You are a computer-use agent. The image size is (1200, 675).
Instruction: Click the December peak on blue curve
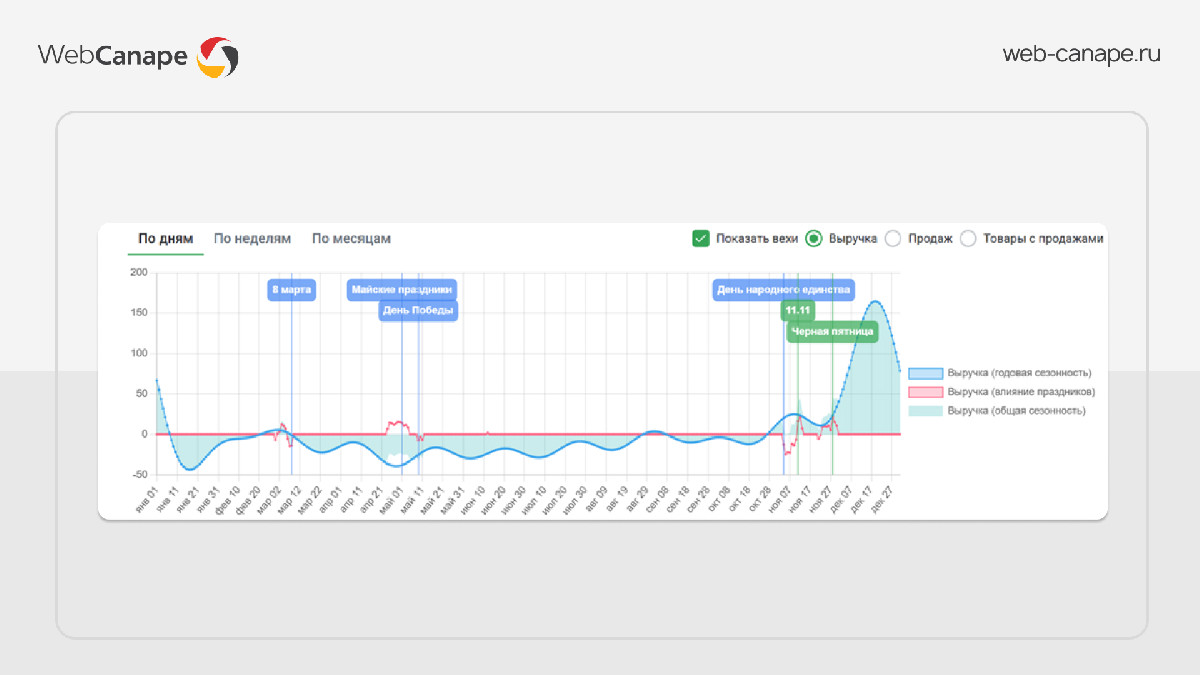(875, 301)
